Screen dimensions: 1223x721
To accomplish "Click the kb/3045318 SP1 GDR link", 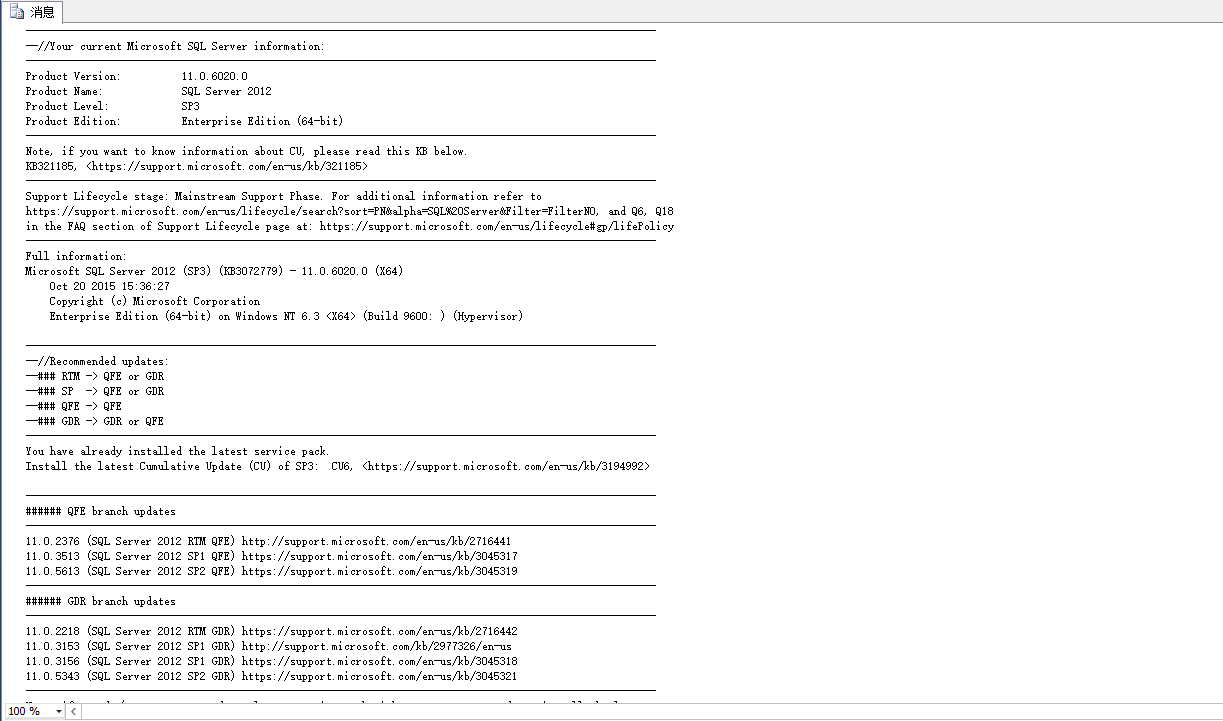I will (379, 661).
